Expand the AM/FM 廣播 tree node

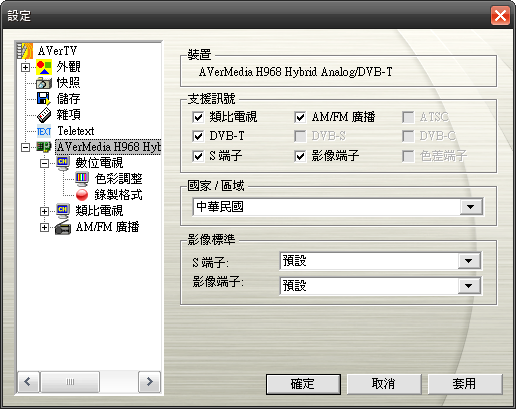point(44,227)
